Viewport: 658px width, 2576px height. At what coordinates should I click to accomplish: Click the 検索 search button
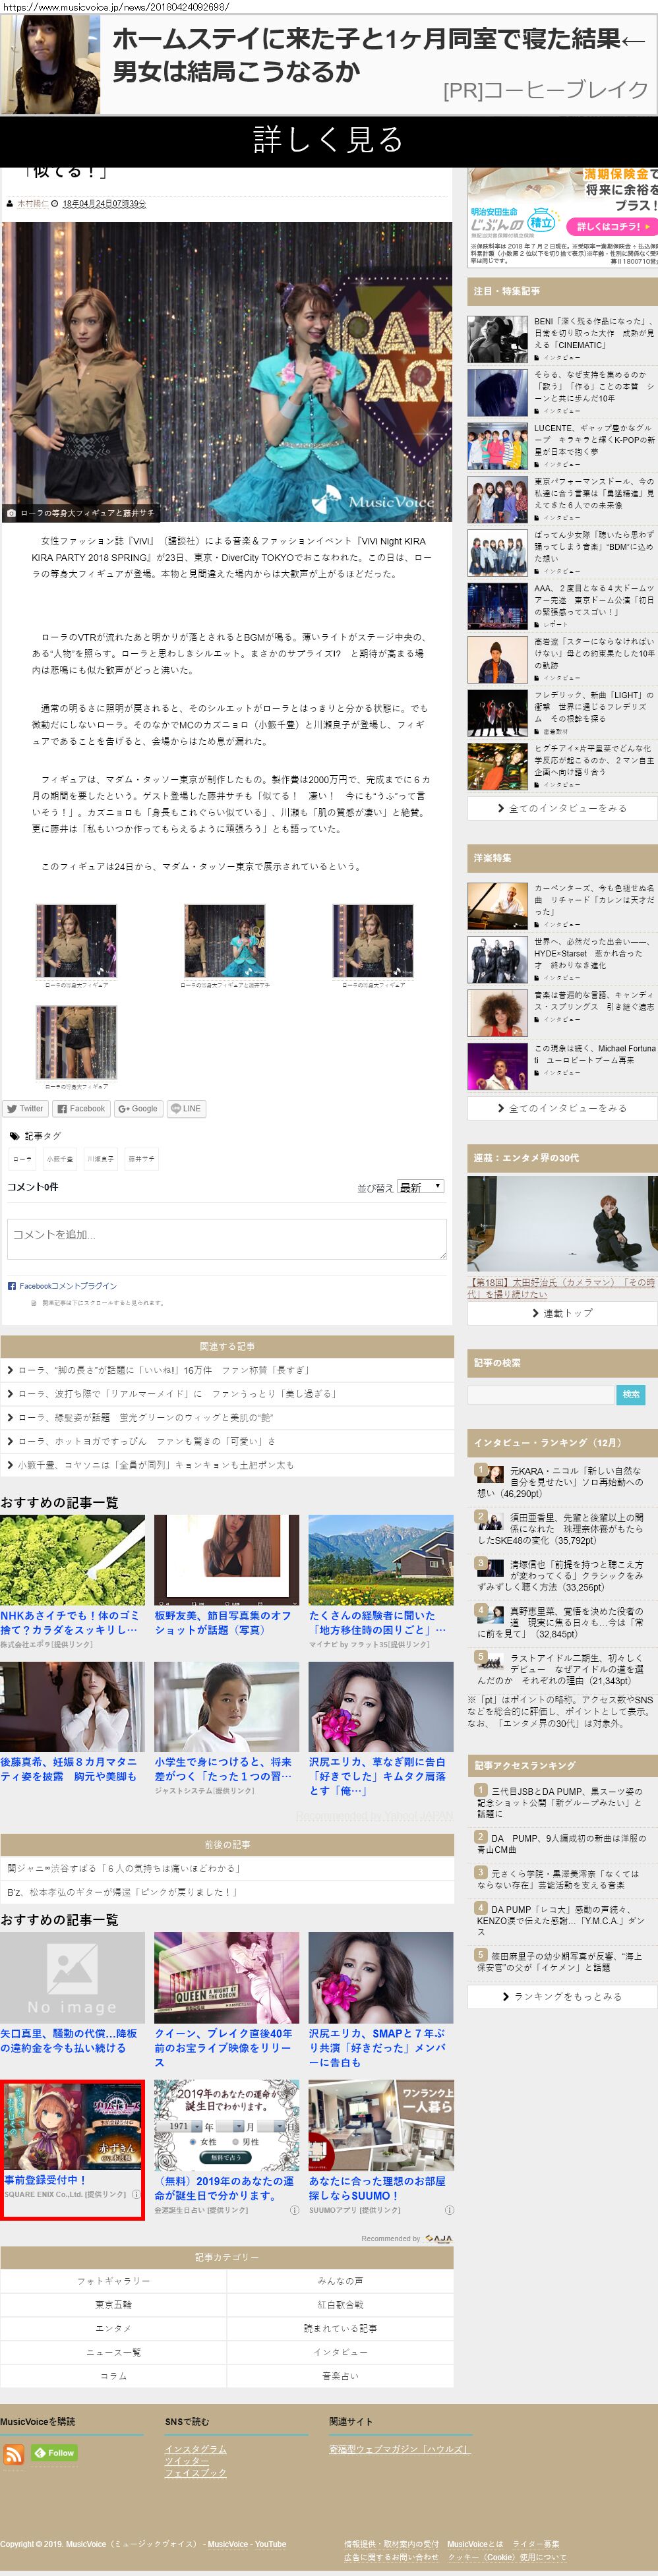[631, 1394]
